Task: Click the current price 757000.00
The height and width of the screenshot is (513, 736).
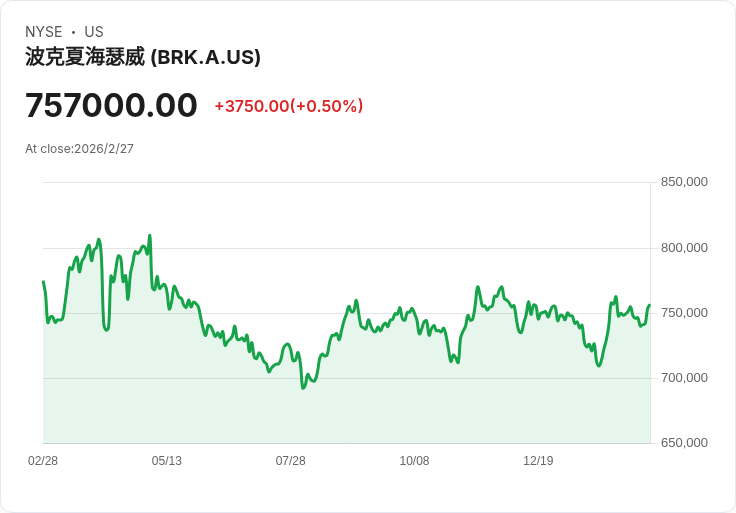Action: pos(111,105)
